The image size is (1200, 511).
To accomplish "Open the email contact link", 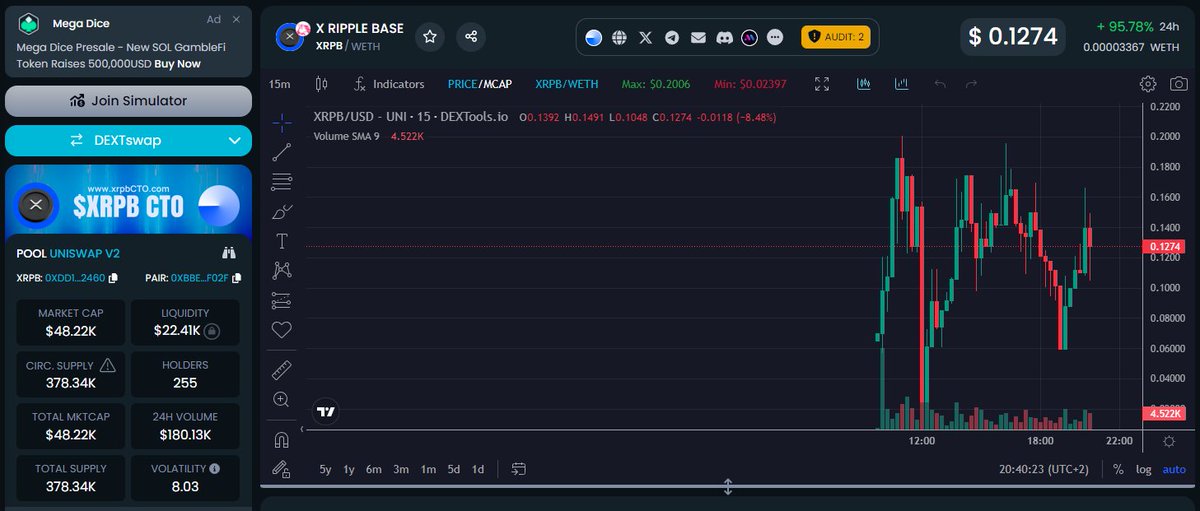I will coord(697,37).
